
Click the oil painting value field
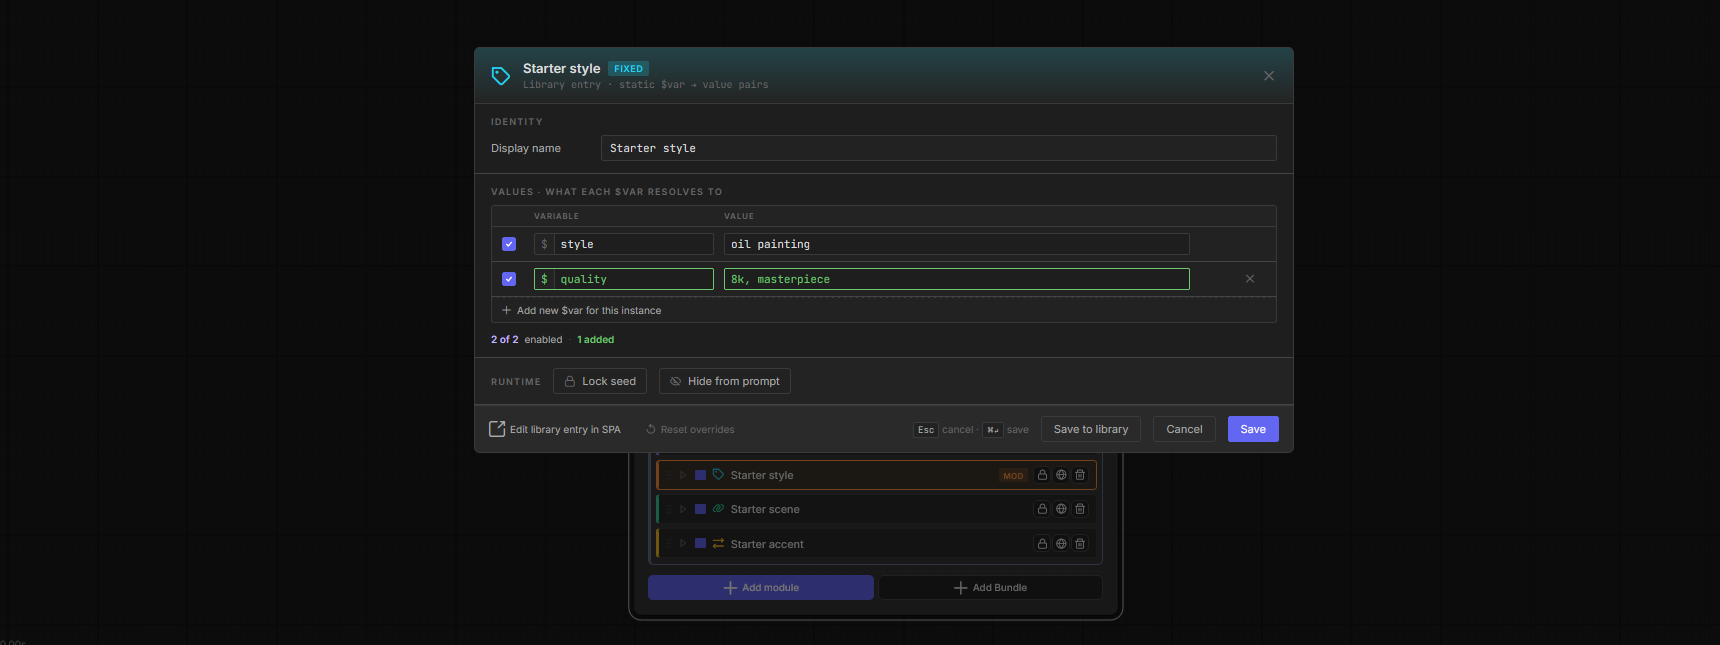click(x=956, y=244)
